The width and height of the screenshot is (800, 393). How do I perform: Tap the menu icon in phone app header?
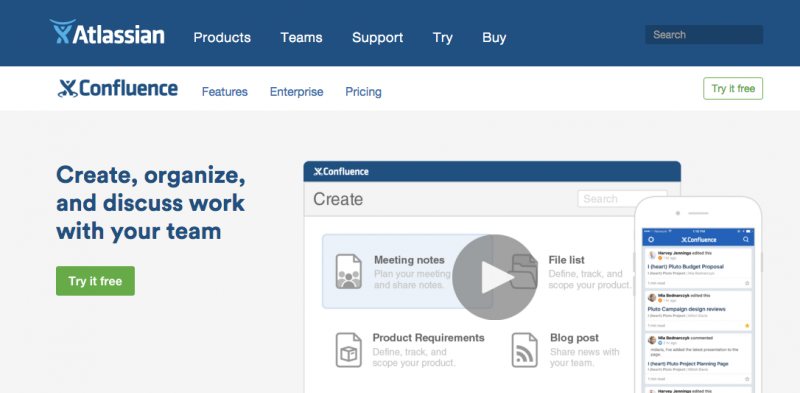pyautogui.click(x=651, y=239)
